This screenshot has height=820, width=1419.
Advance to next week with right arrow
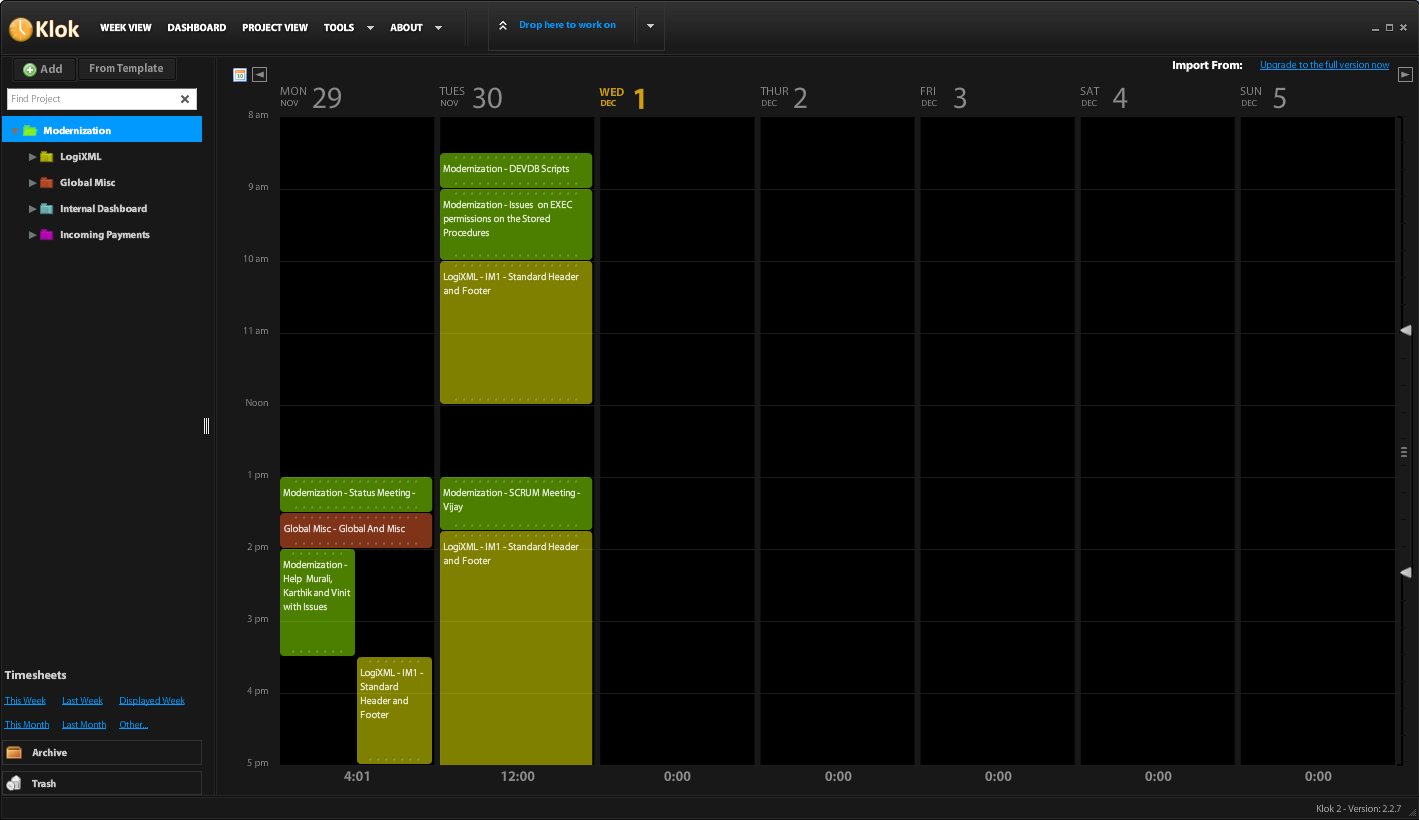click(x=1405, y=74)
